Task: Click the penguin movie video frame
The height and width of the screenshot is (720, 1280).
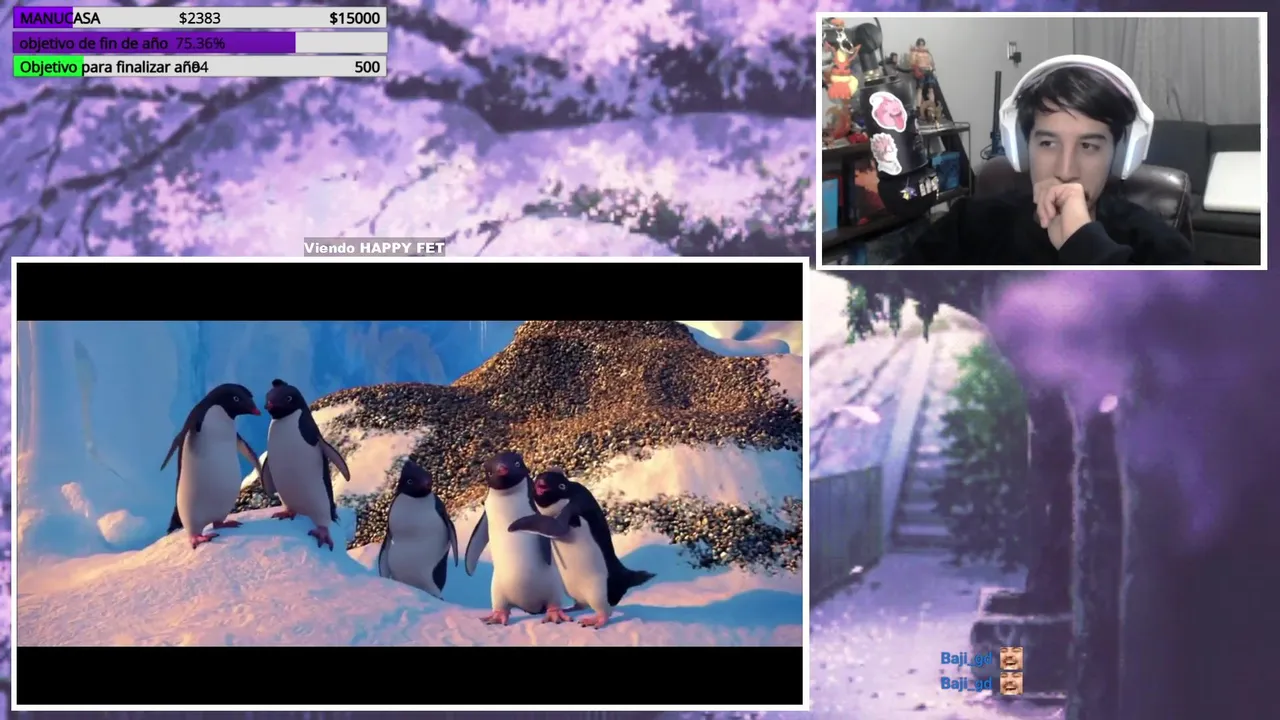Action: point(410,483)
